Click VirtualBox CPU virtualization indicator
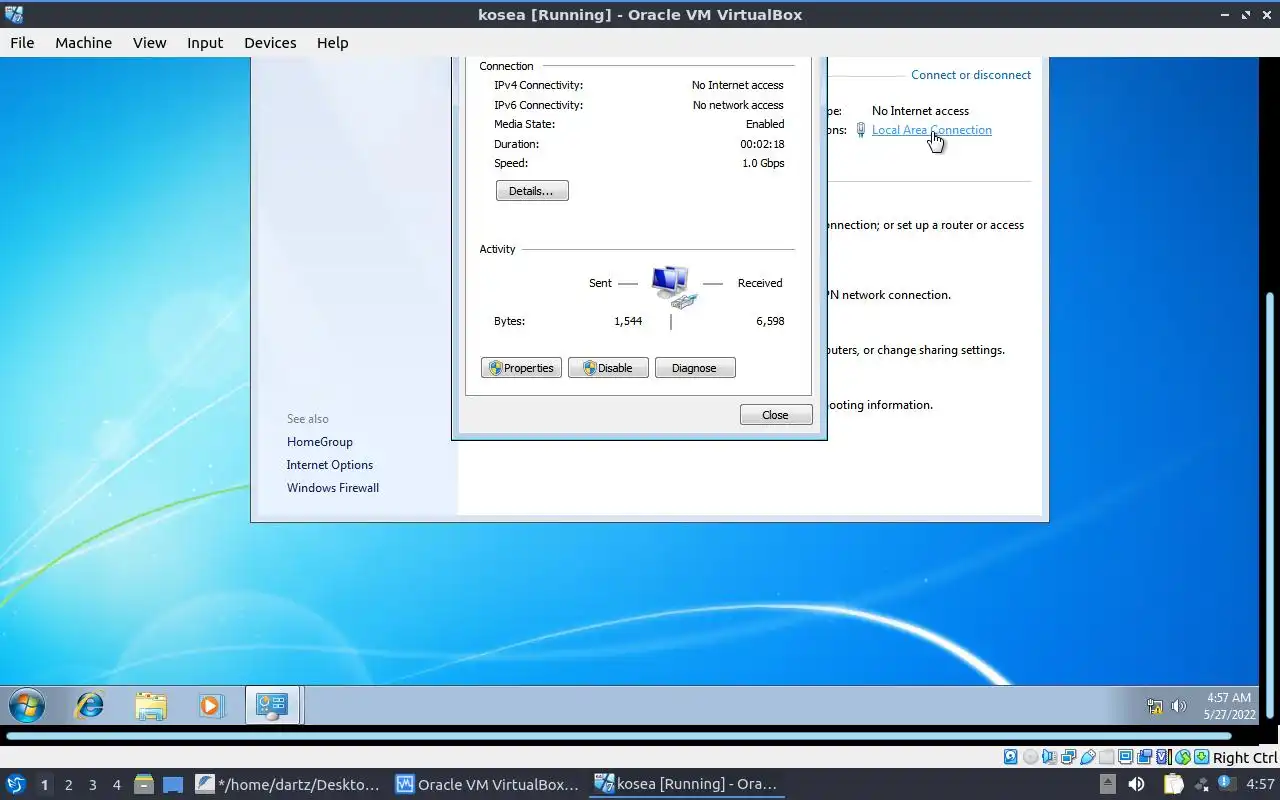The image size is (1280, 800). click(1163, 757)
